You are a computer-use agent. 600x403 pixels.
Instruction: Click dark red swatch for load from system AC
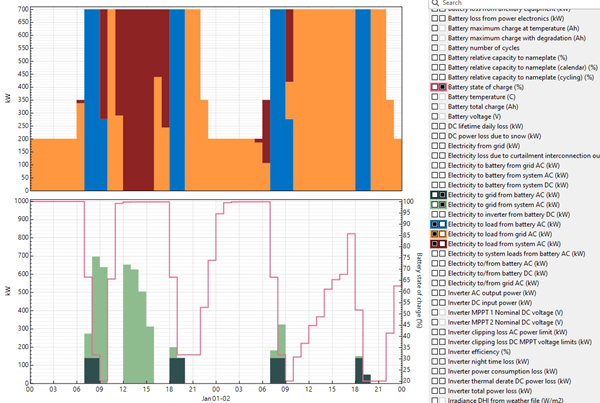tap(434, 244)
